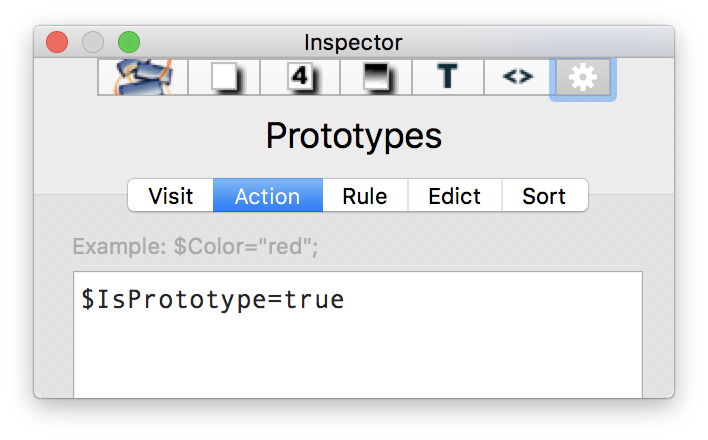
Task: Select the Action tab
Action: point(267,196)
